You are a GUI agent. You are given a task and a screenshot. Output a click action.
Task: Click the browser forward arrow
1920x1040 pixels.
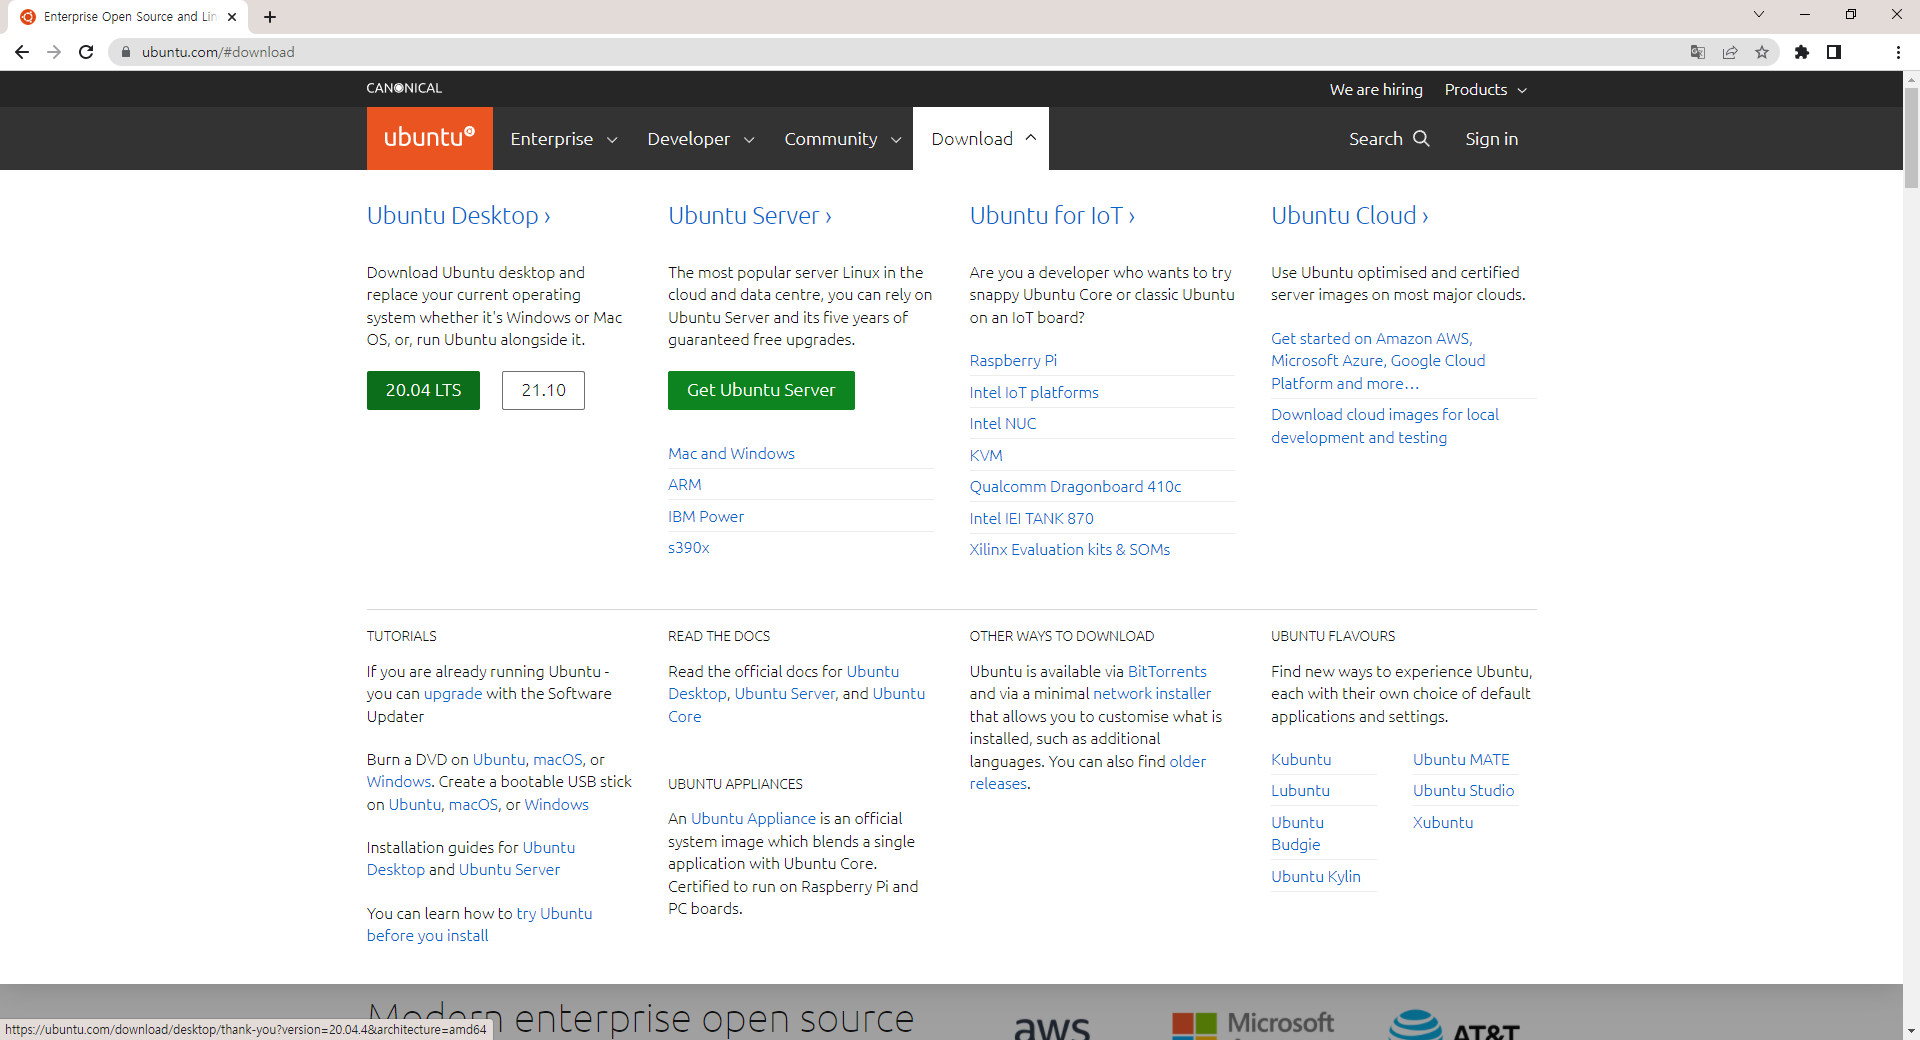(x=54, y=52)
